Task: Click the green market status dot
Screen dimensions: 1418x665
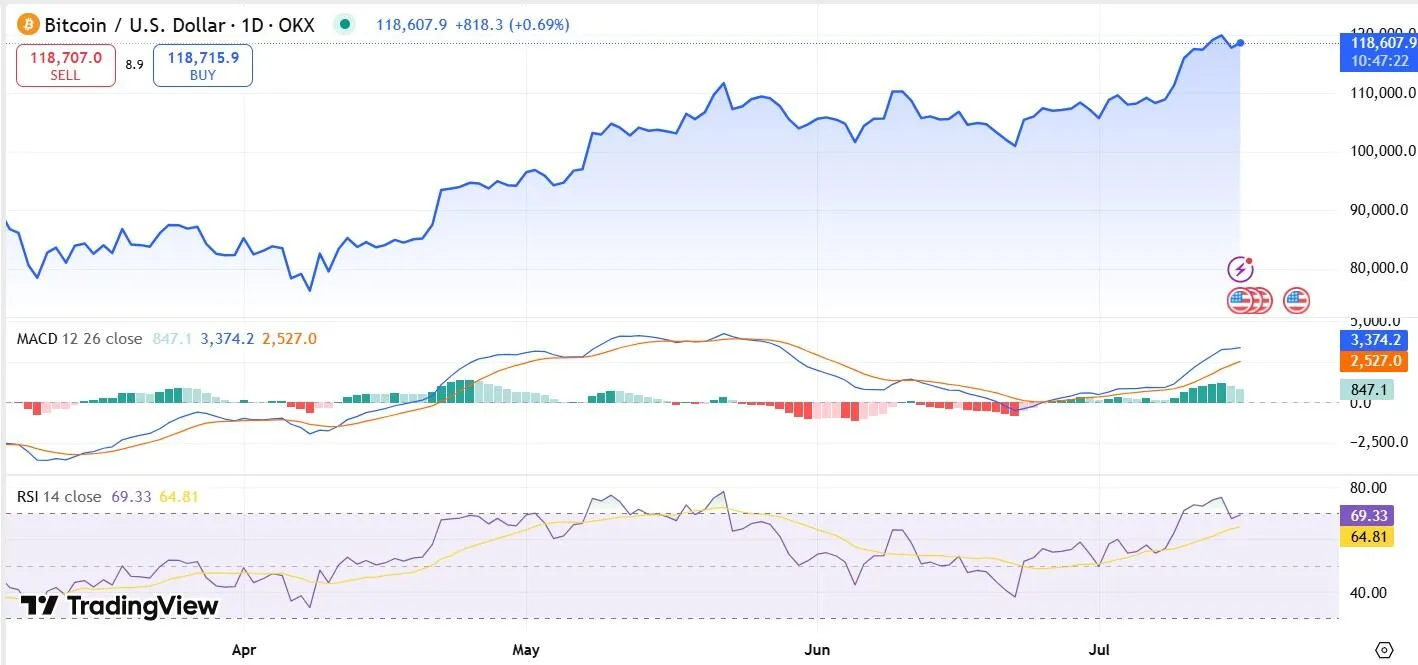Action: (x=344, y=23)
